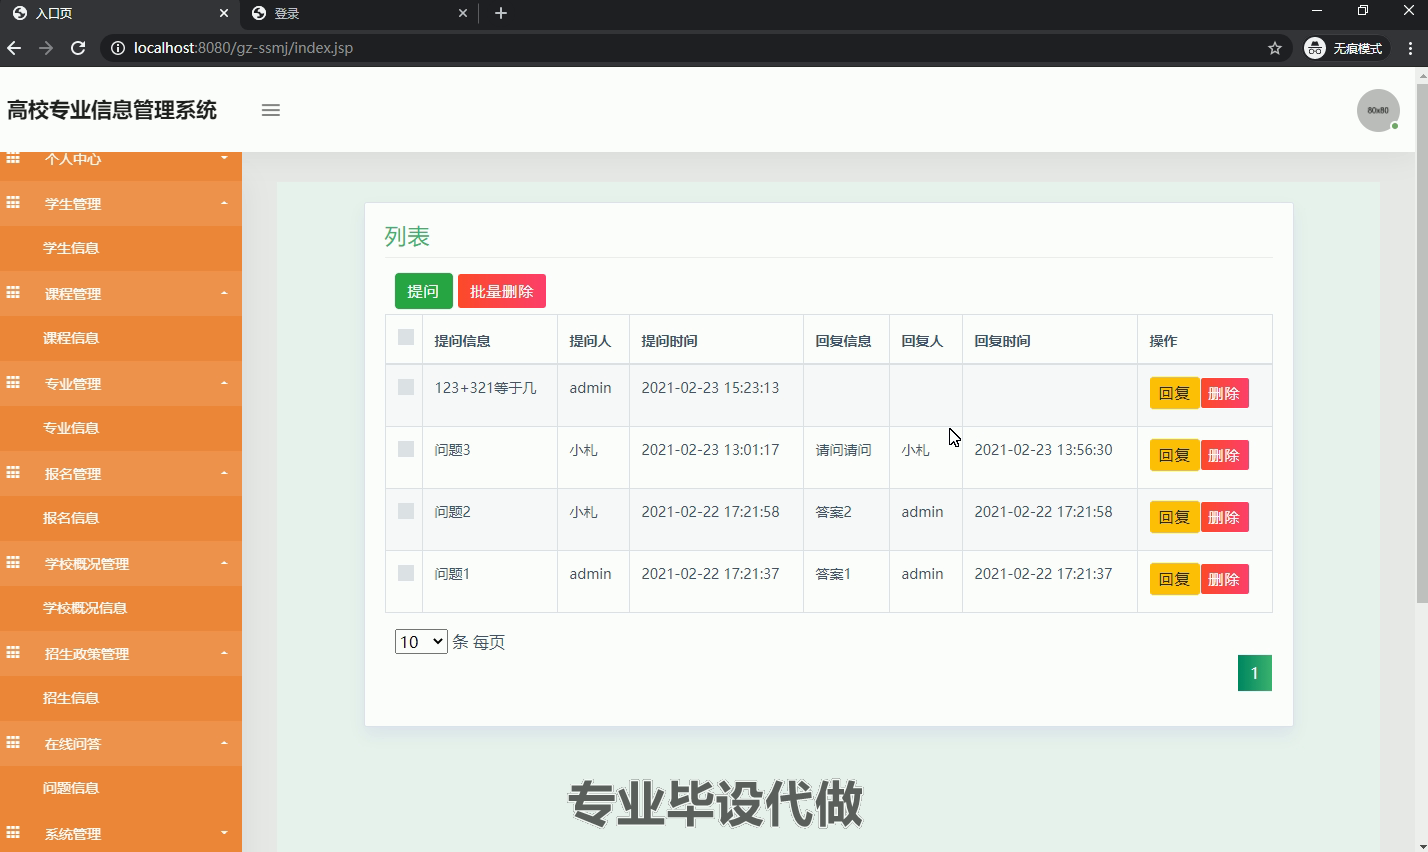Check the row checkbox for 问题2

point(406,511)
